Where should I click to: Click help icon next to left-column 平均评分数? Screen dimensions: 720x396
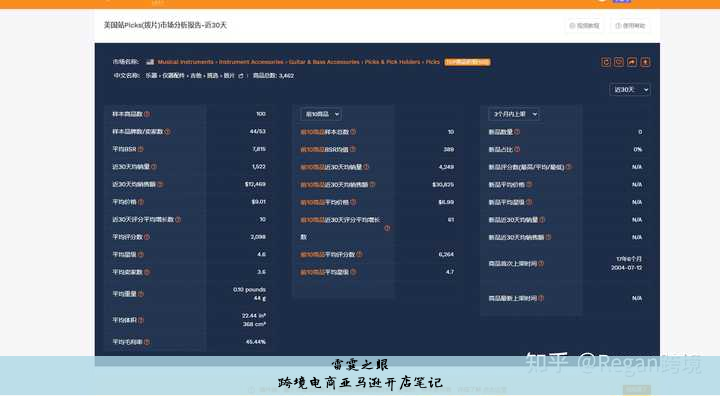click(x=147, y=237)
